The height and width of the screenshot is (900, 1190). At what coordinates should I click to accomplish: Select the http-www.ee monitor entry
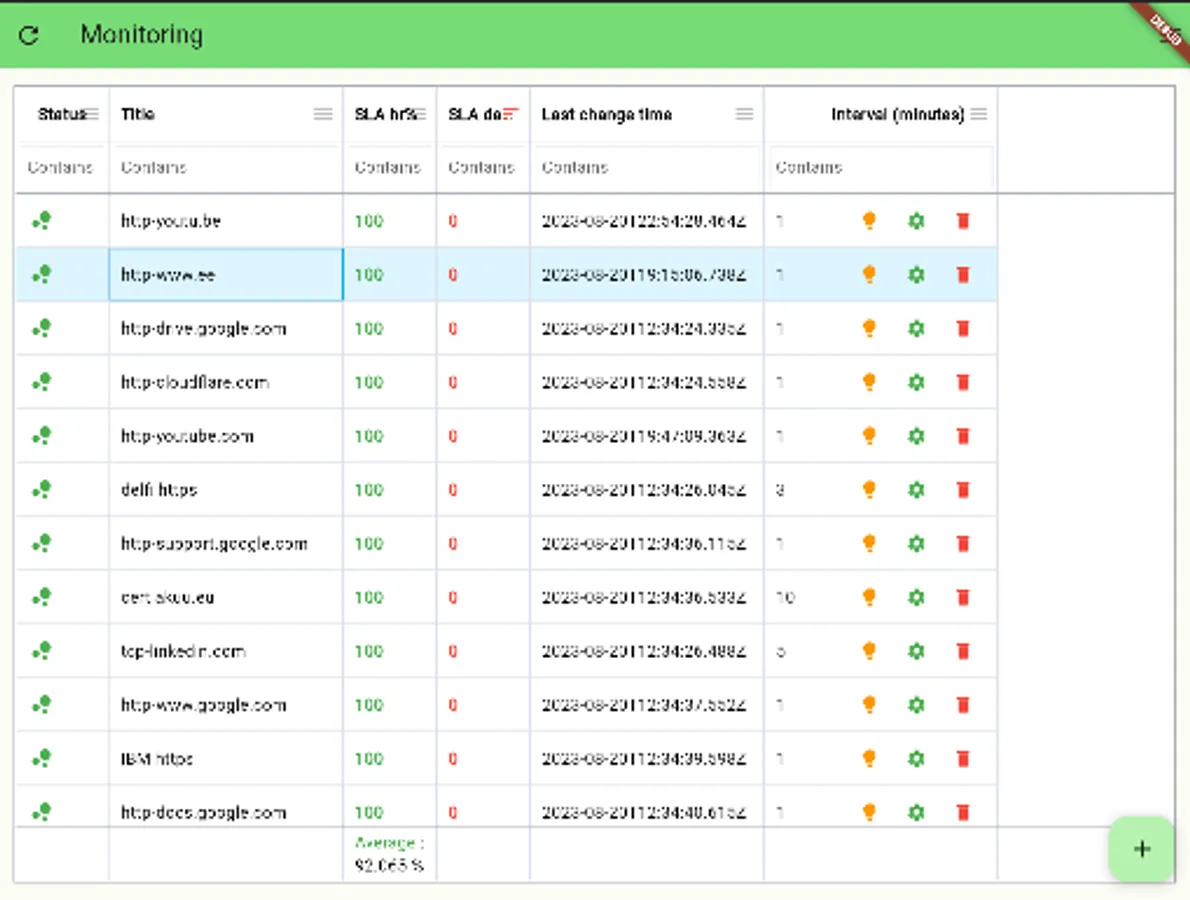tap(225, 275)
